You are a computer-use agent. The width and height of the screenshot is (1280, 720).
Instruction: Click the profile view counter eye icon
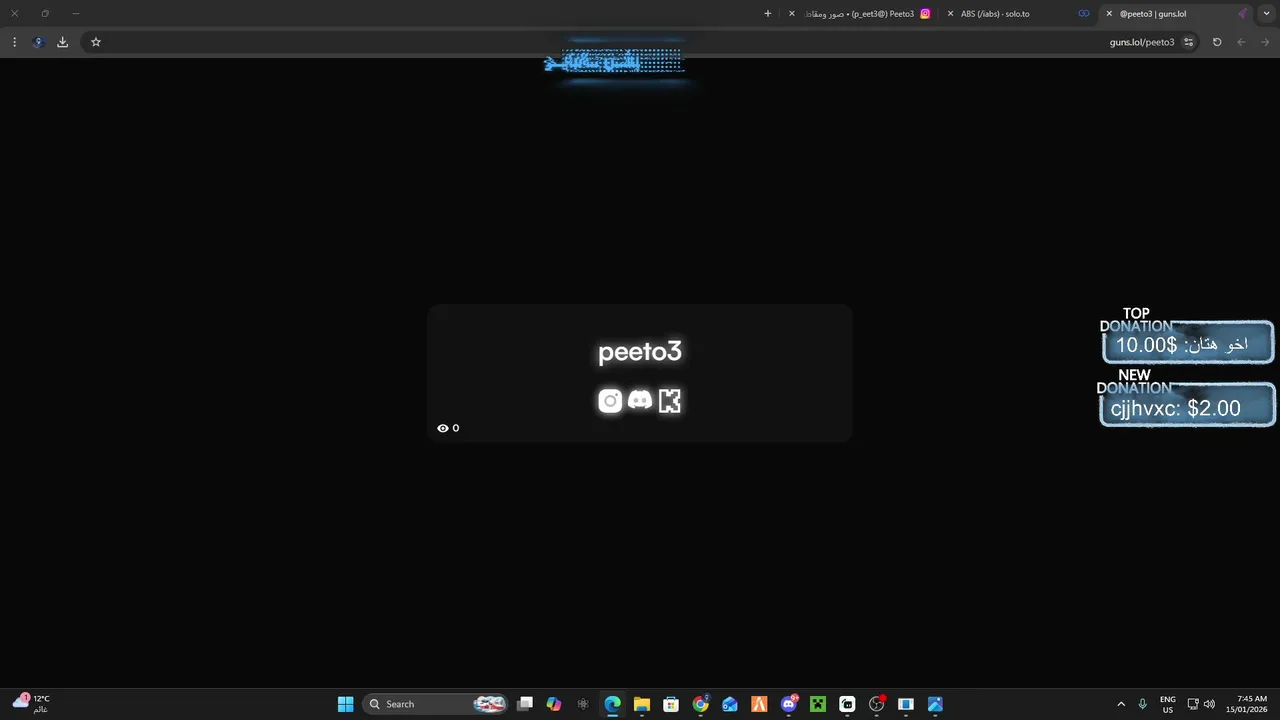coord(443,428)
